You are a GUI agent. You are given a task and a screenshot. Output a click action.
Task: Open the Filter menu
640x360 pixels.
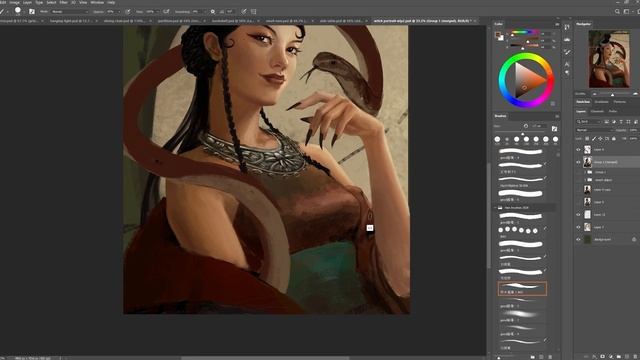click(64, 2)
